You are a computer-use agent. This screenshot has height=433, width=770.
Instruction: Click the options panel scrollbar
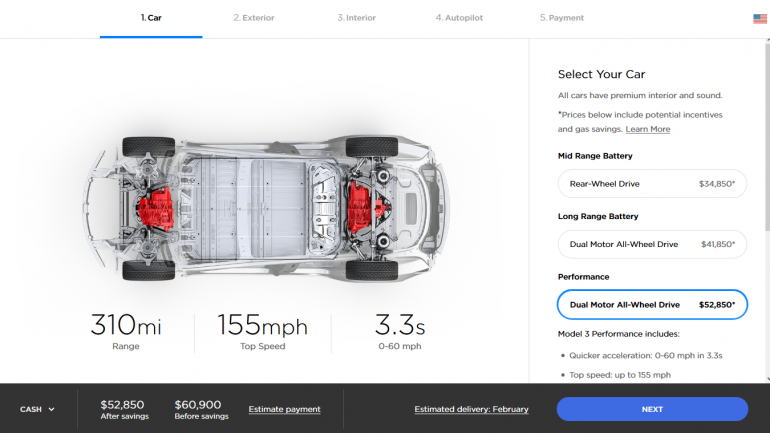[x=768, y=137]
